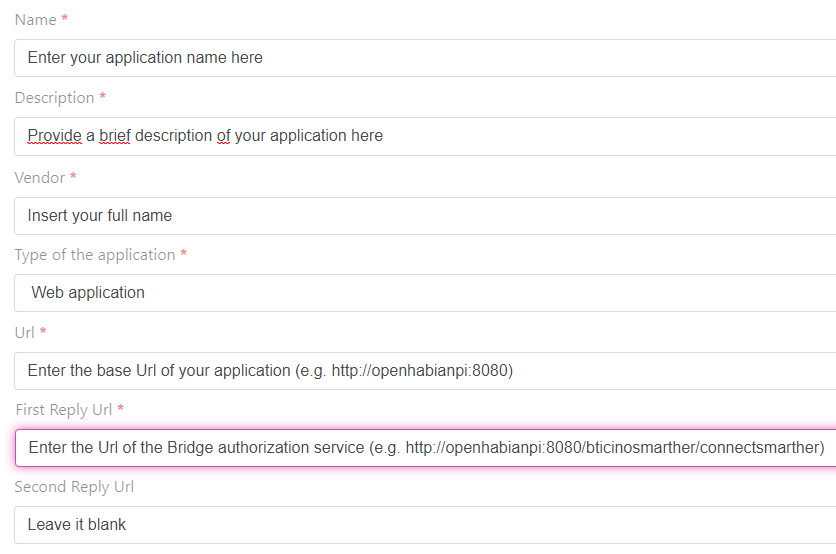The width and height of the screenshot is (836, 554).
Task: Click the First Reply Url label
Action: coord(64,410)
